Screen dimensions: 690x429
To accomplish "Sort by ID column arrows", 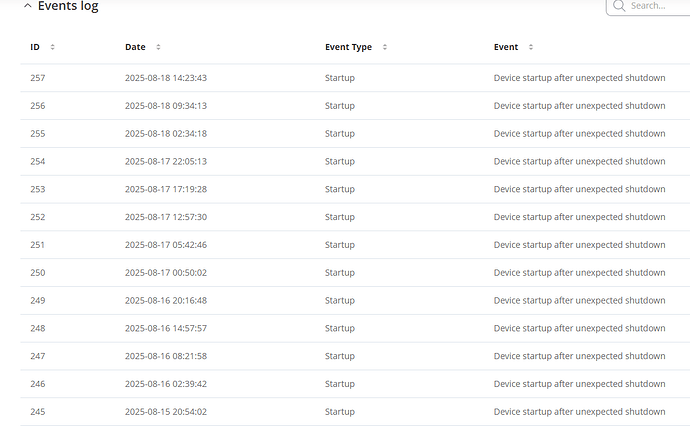I will [x=52, y=47].
